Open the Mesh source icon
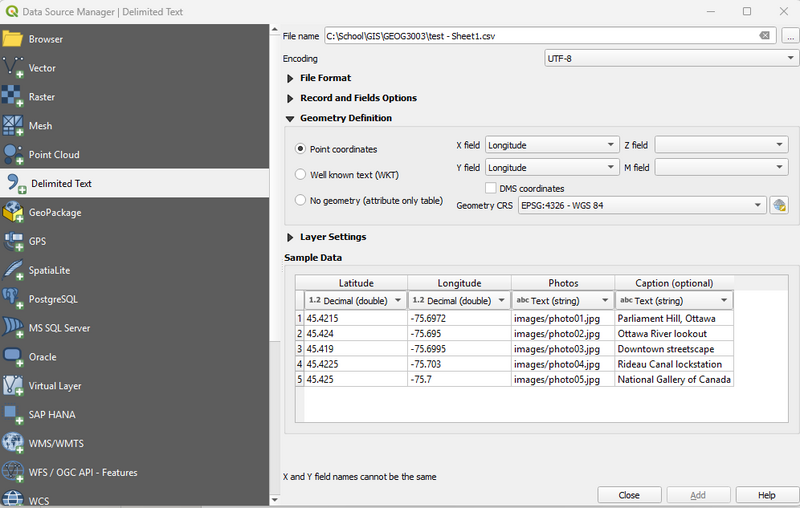Image resolution: width=800 pixels, height=508 pixels. click(x=13, y=126)
